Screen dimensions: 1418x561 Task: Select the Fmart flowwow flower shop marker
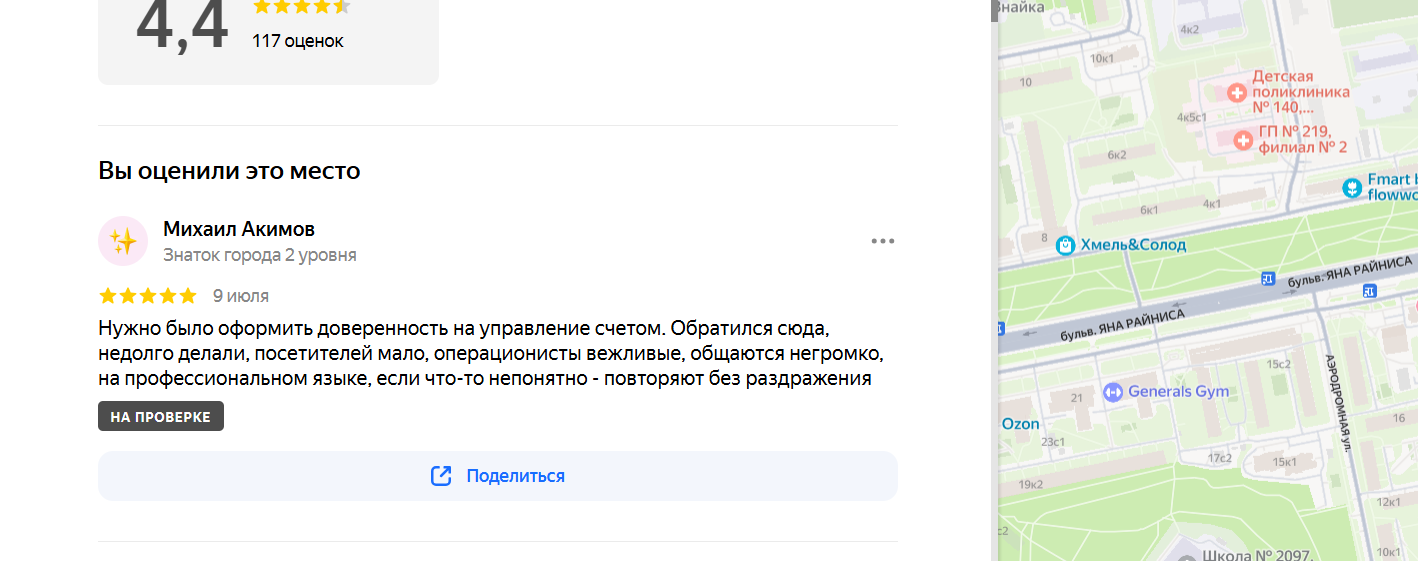click(x=1352, y=187)
